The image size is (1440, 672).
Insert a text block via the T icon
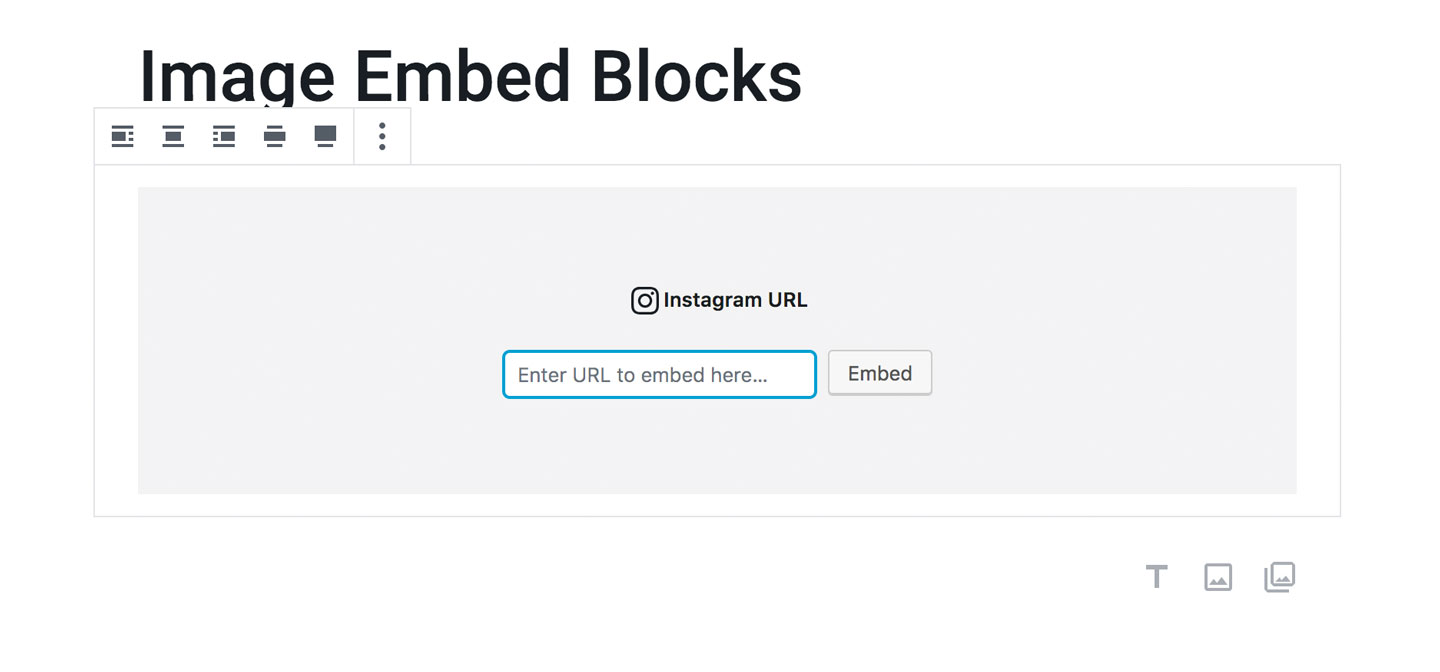[x=1156, y=577]
